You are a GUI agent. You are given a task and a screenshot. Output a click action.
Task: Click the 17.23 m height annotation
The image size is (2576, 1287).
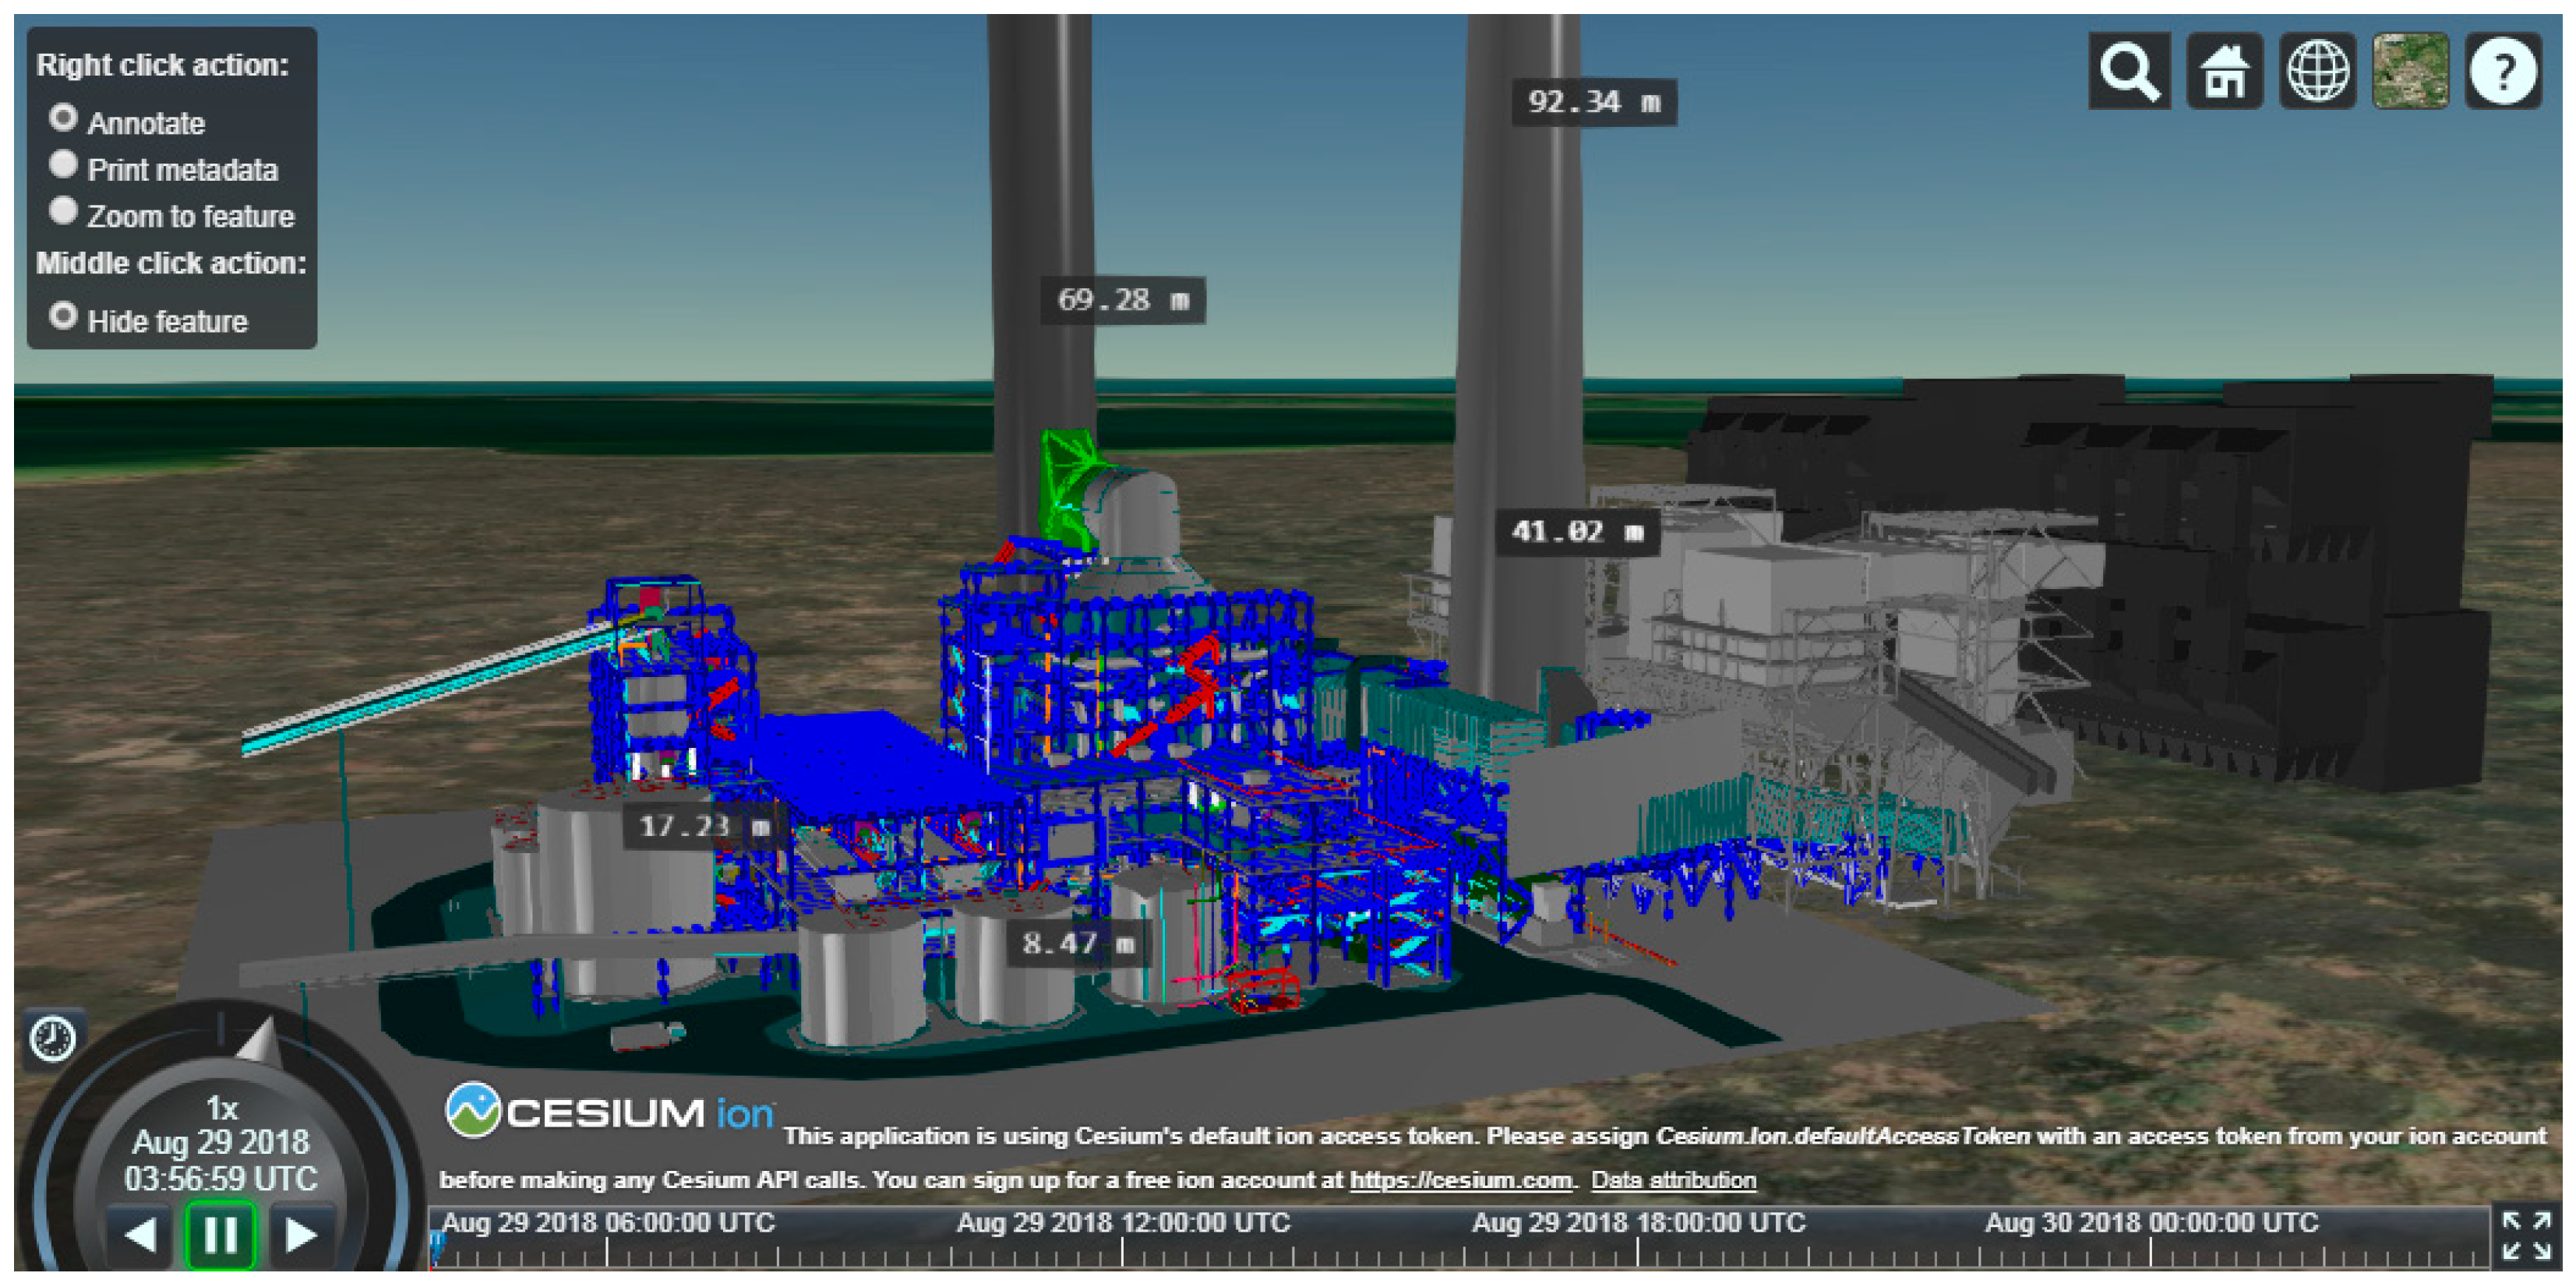pos(704,826)
